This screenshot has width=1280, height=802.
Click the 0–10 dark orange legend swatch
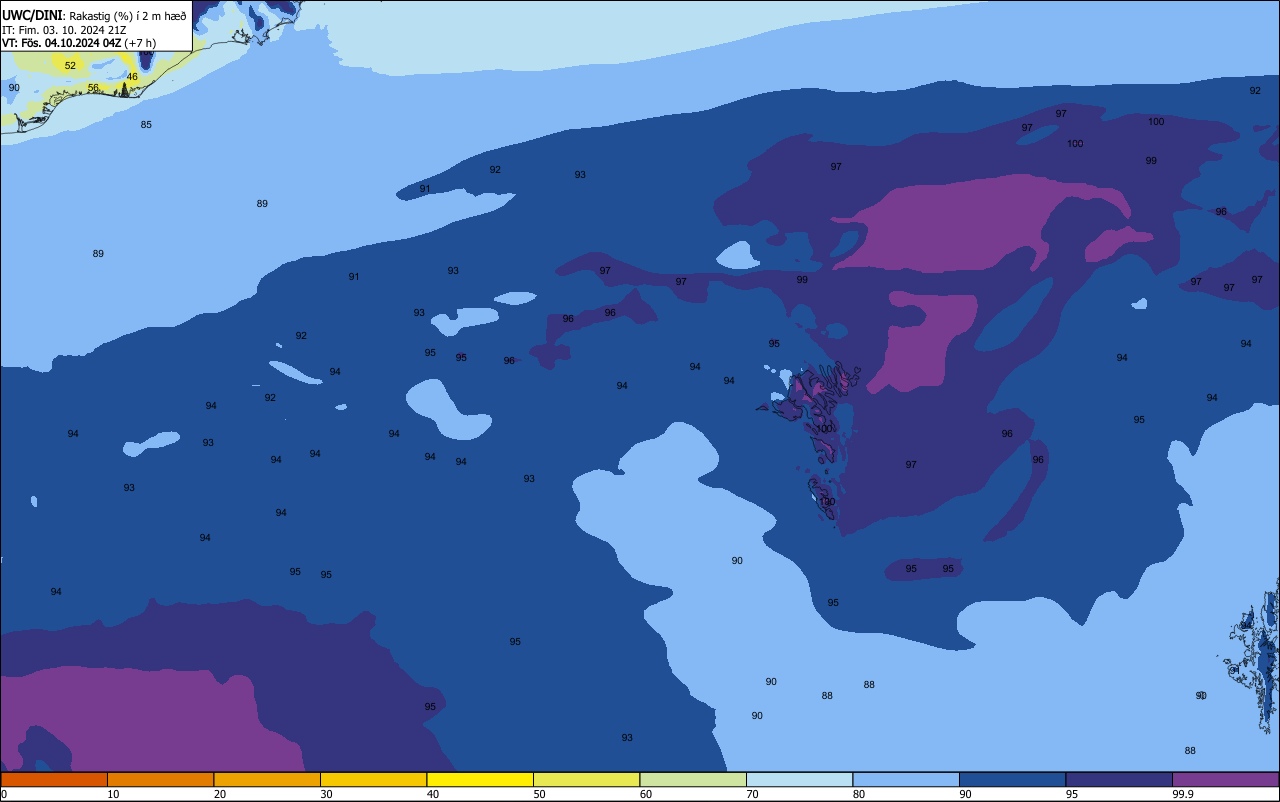tap(54, 779)
